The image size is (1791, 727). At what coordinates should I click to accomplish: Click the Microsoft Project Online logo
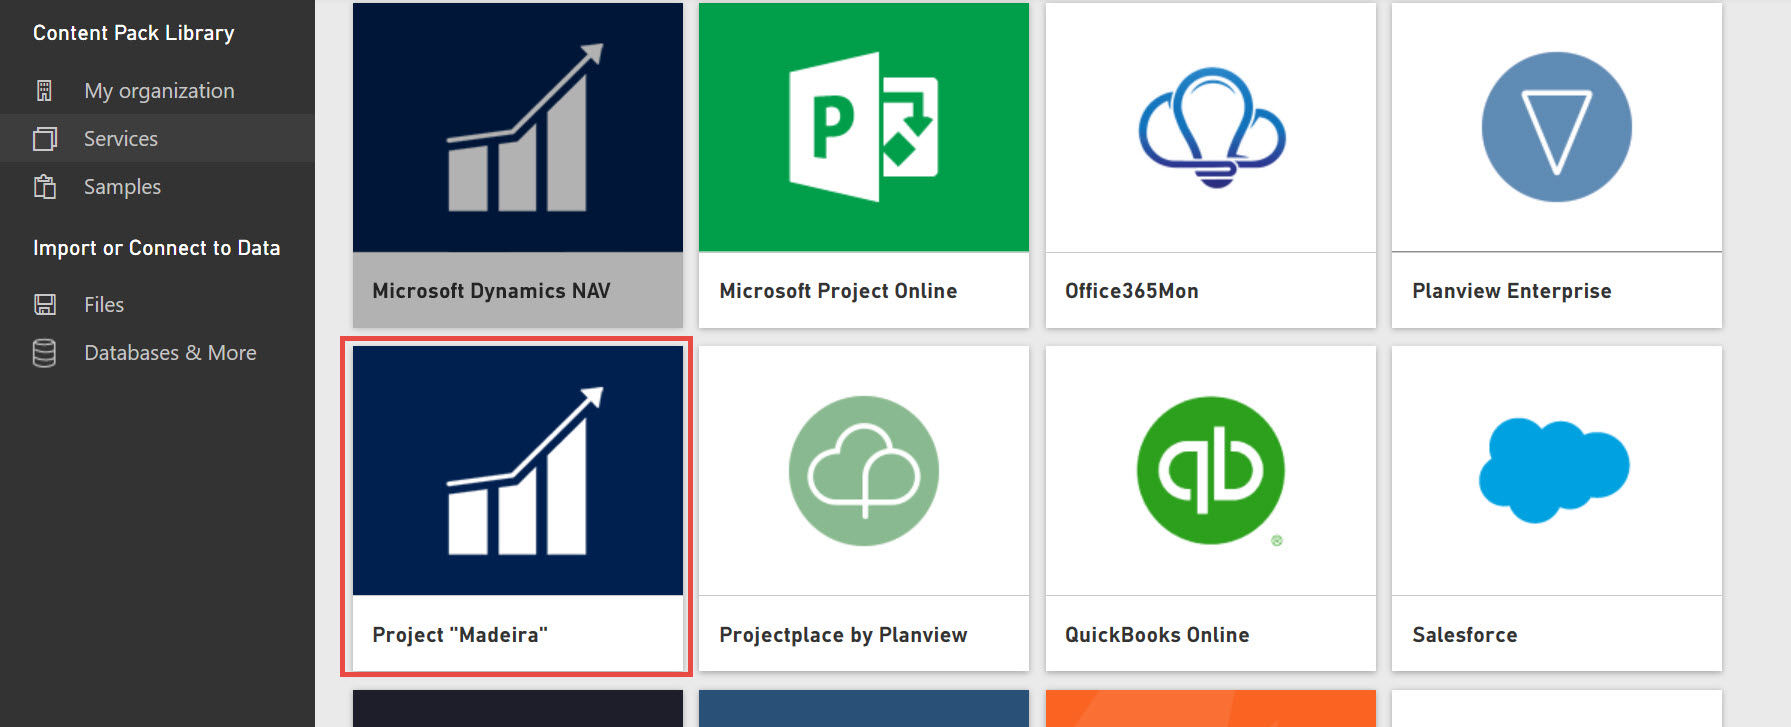click(x=863, y=127)
